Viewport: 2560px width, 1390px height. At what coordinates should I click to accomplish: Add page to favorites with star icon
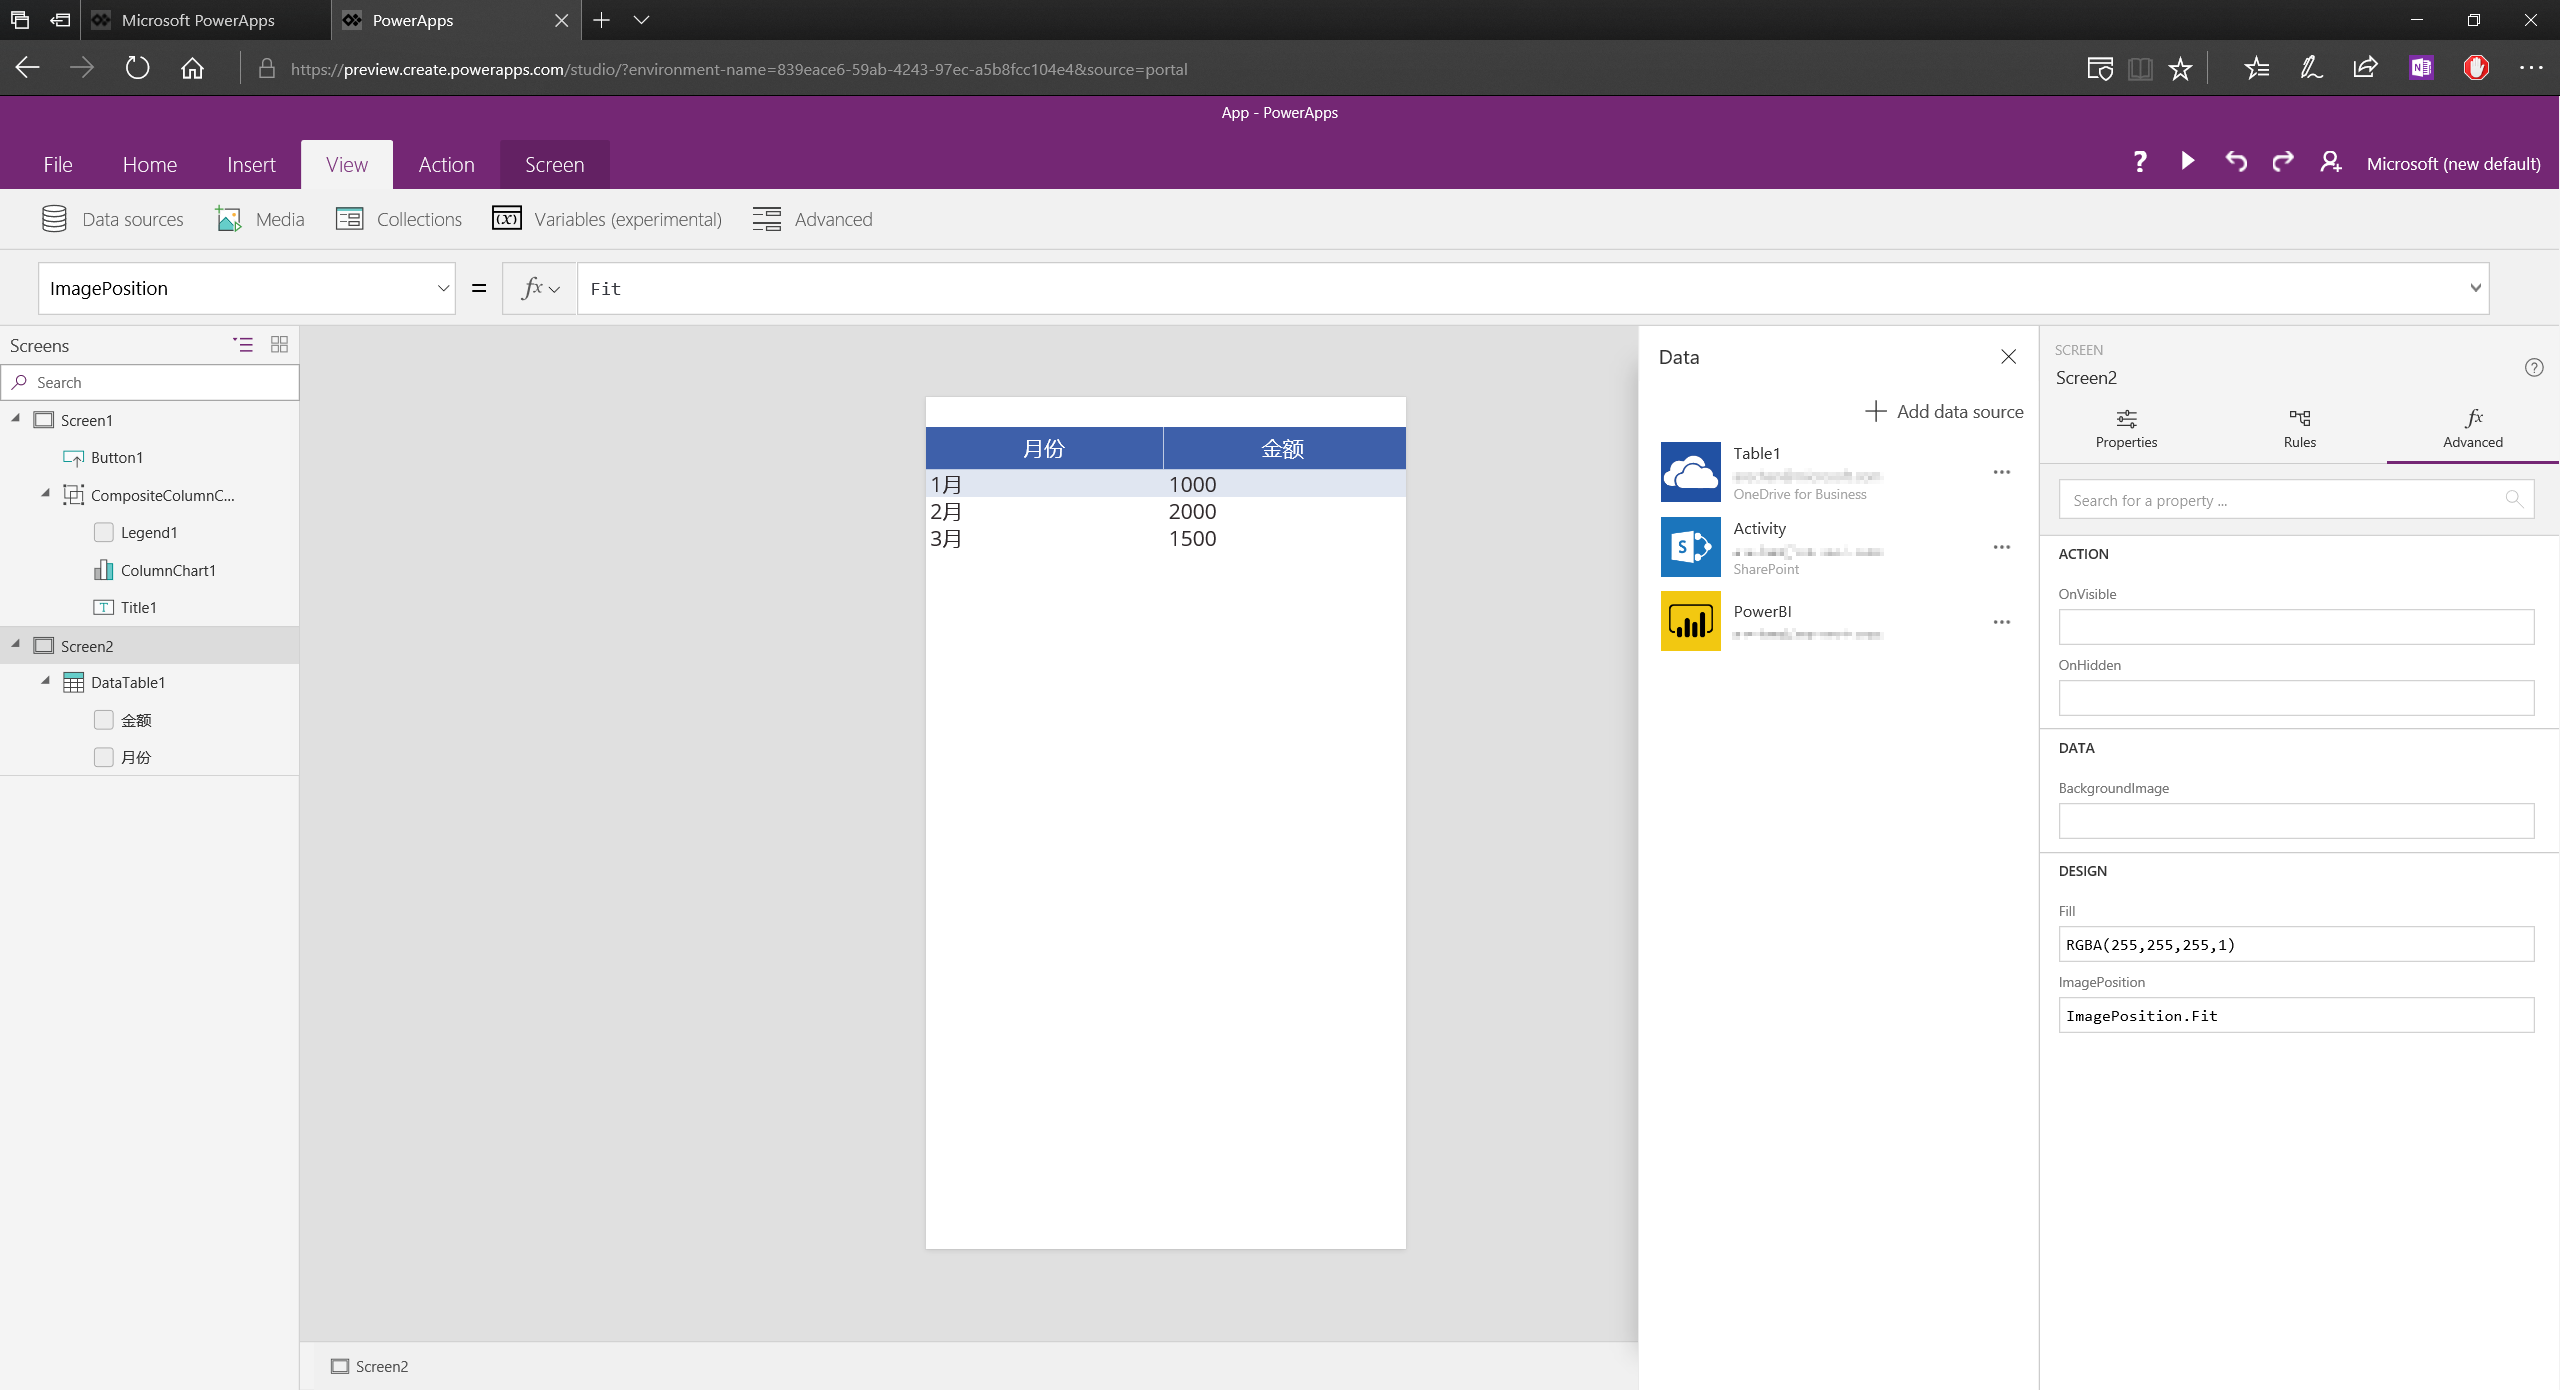click(2180, 68)
